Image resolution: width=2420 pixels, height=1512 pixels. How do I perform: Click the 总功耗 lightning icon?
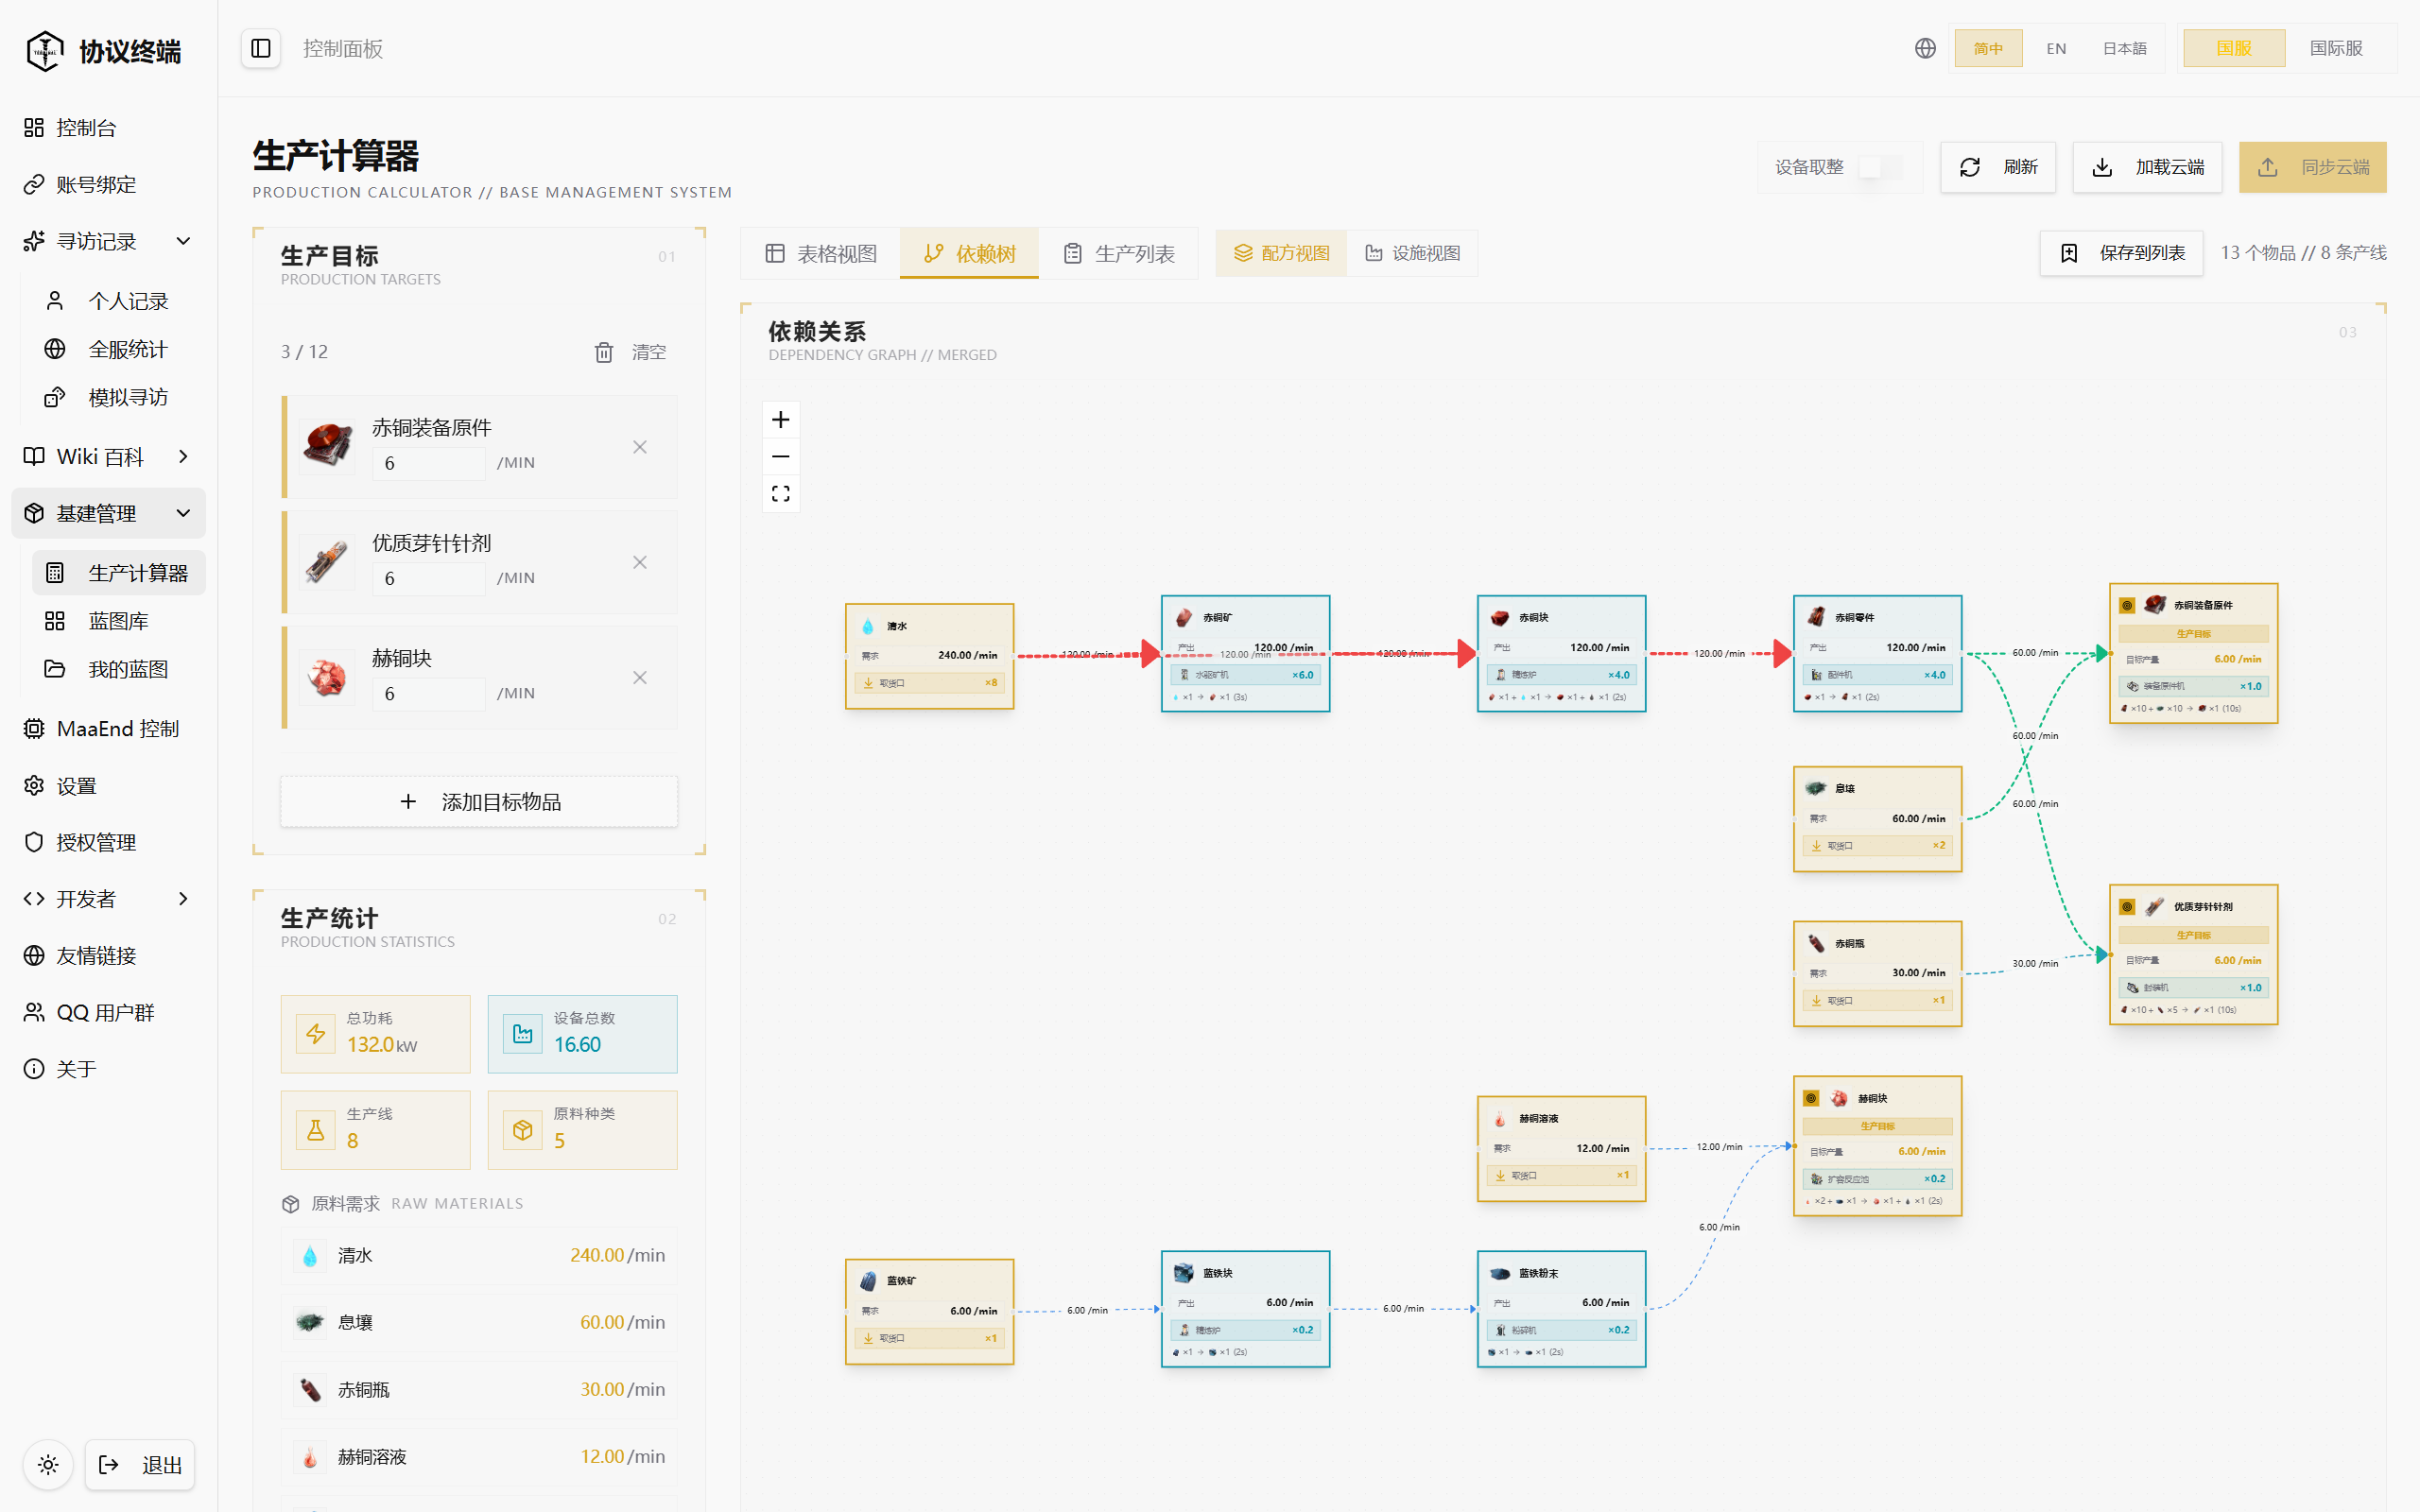pyautogui.click(x=316, y=1034)
